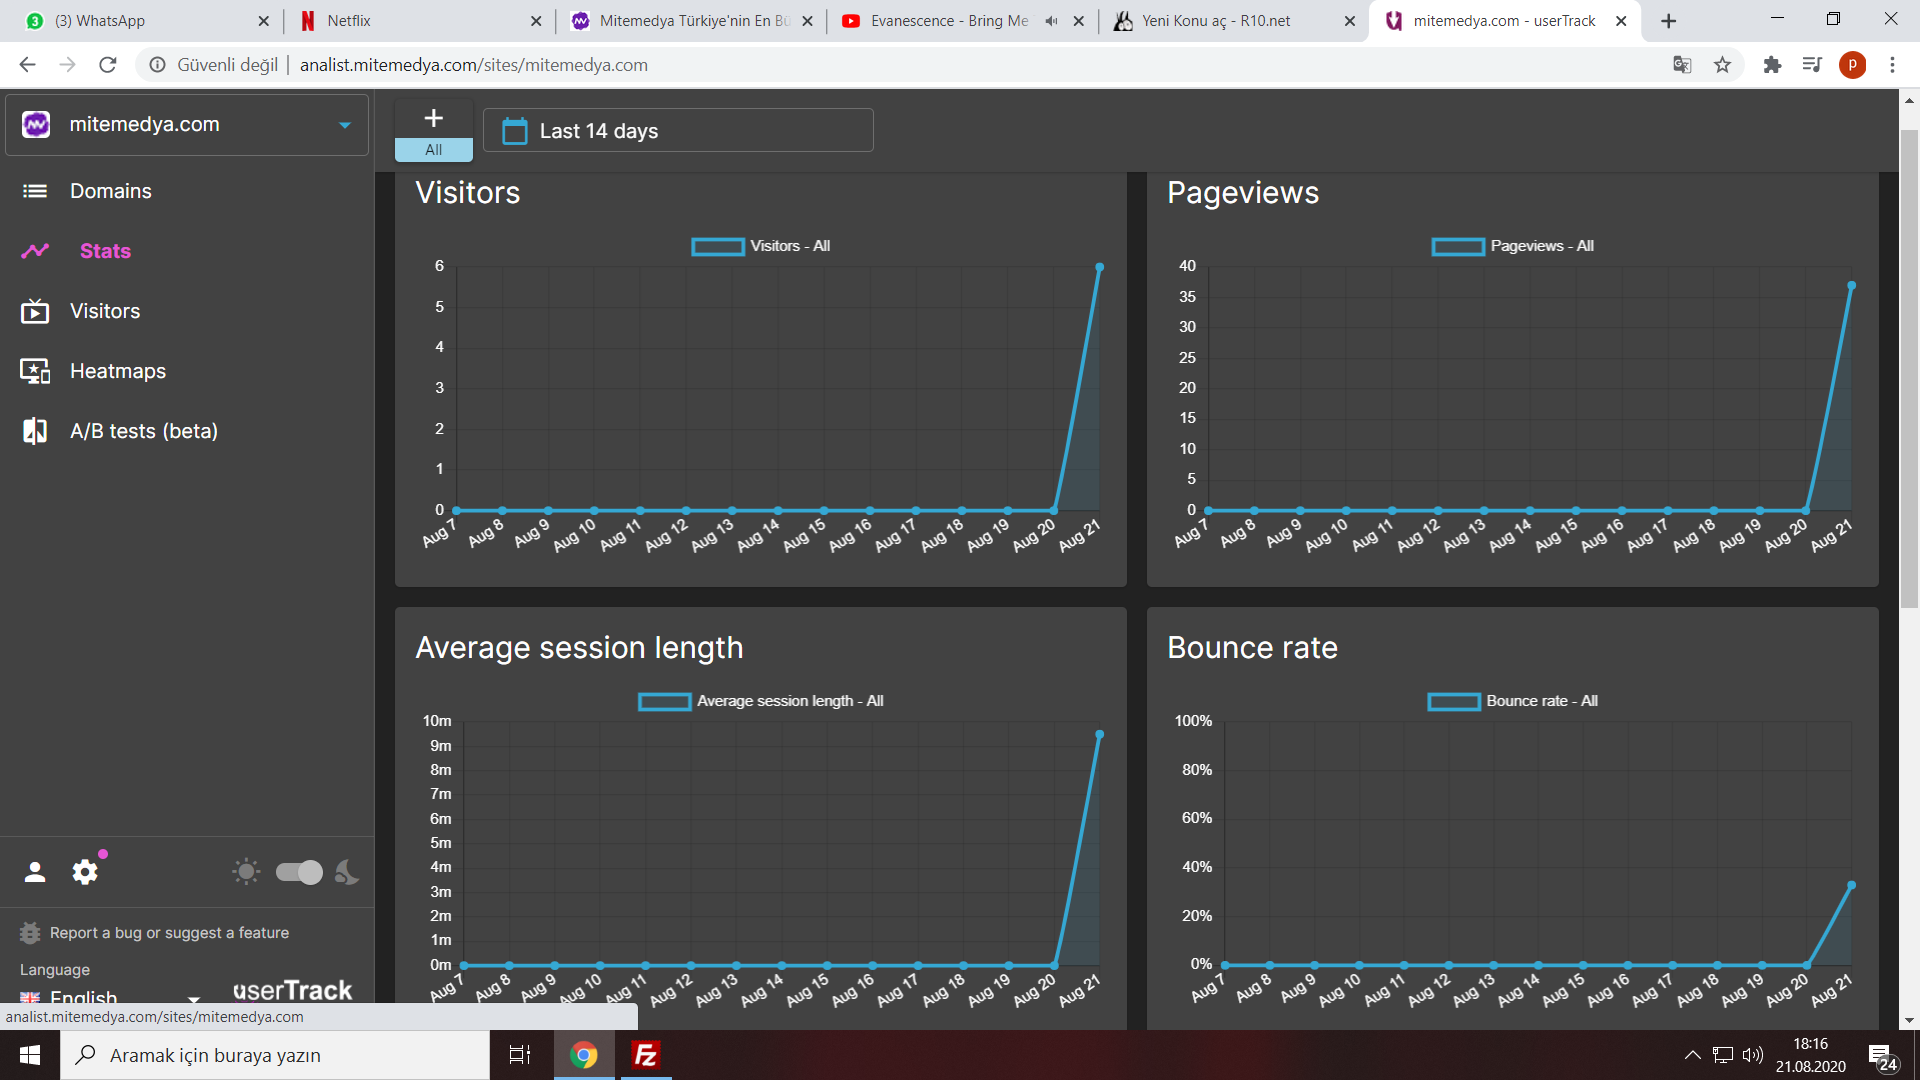This screenshot has width=1920, height=1080.
Task: Open FileZilla from the taskbar
Action: click(x=646, y=1055)
